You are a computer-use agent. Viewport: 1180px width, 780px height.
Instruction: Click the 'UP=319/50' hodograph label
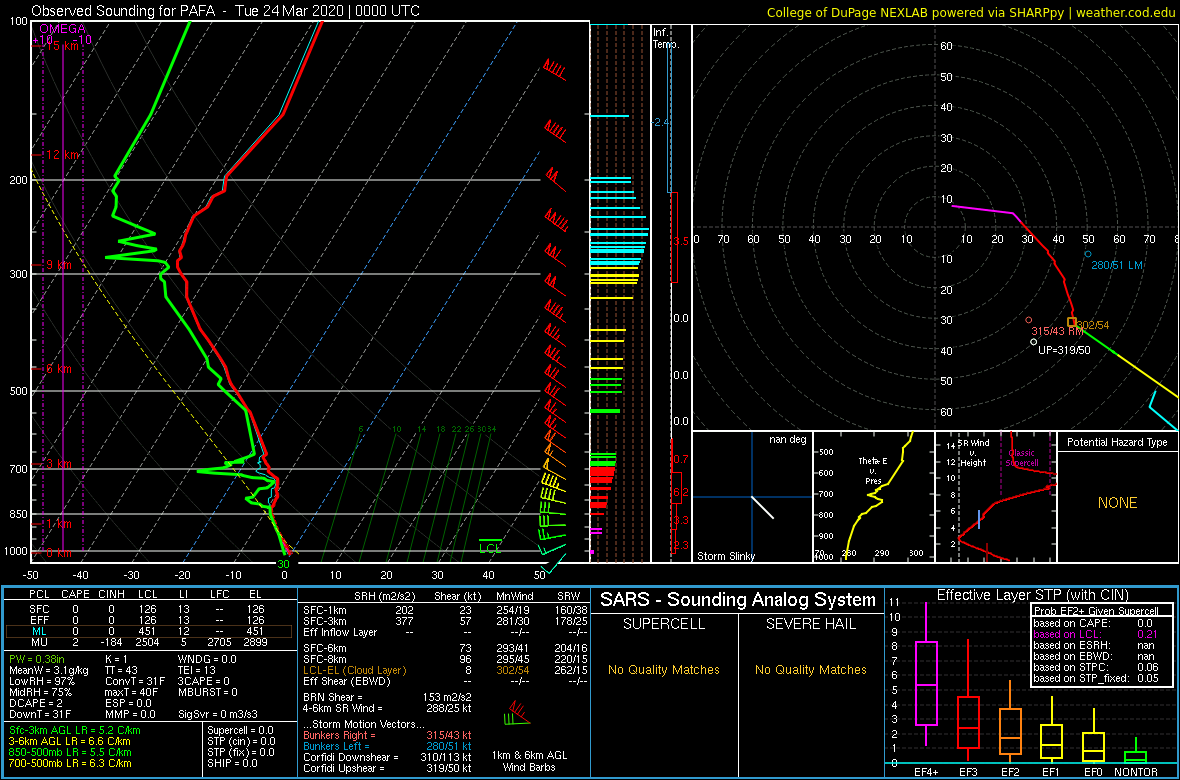coord(1064,350)
